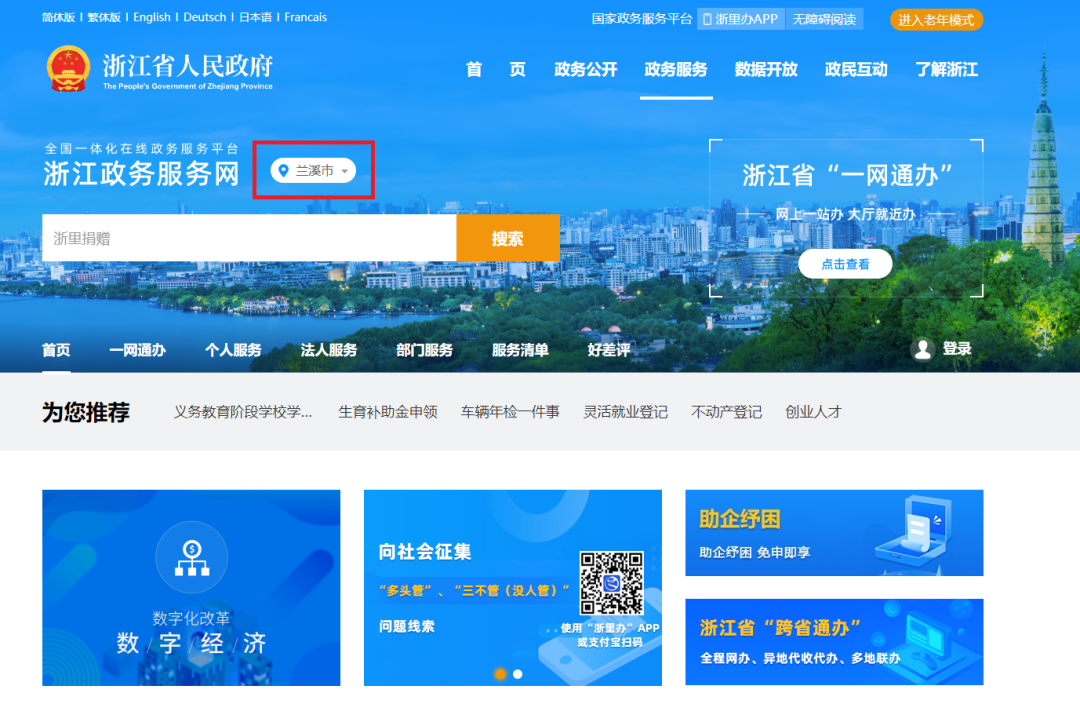Click the 浙江省"一网通办" heading
The height and width of the screenshot is (704, 1080).
pyautogui.click(x=847, y=176)
